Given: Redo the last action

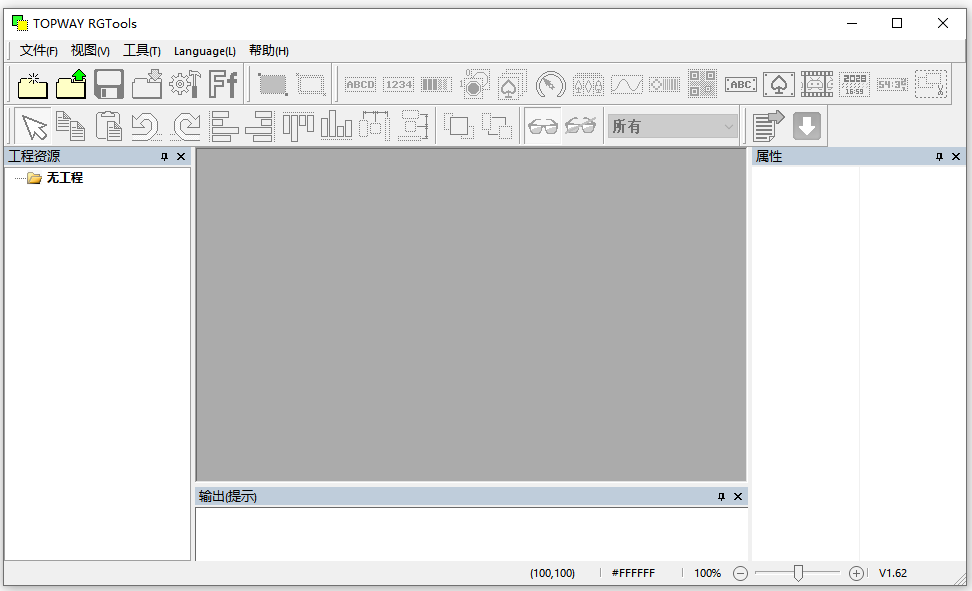Looking at the screenshot, I should (185, 127).
